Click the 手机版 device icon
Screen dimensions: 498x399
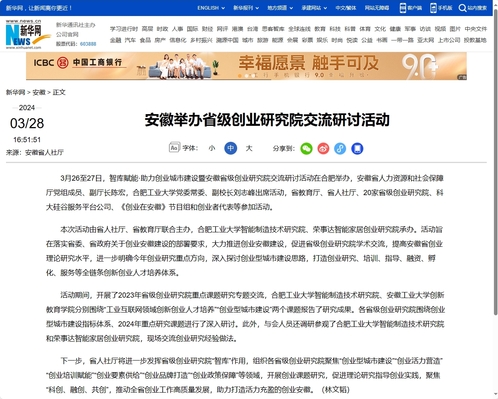coord(433,8)
